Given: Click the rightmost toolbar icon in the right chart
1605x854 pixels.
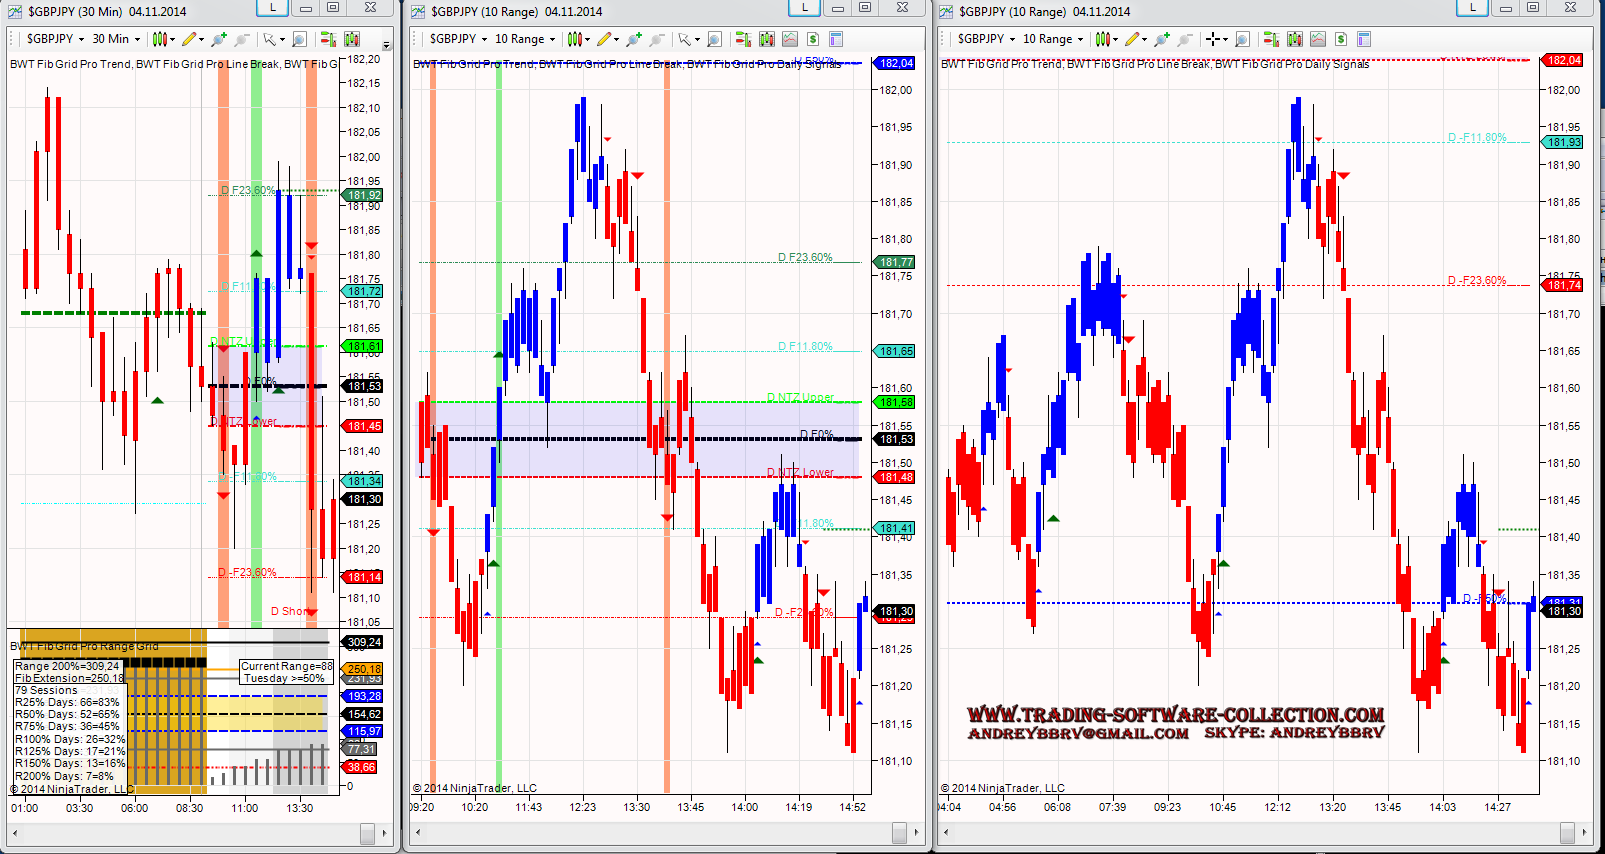Looking at the screenshot, I should pyautogui.click(x=1364, y=39).
